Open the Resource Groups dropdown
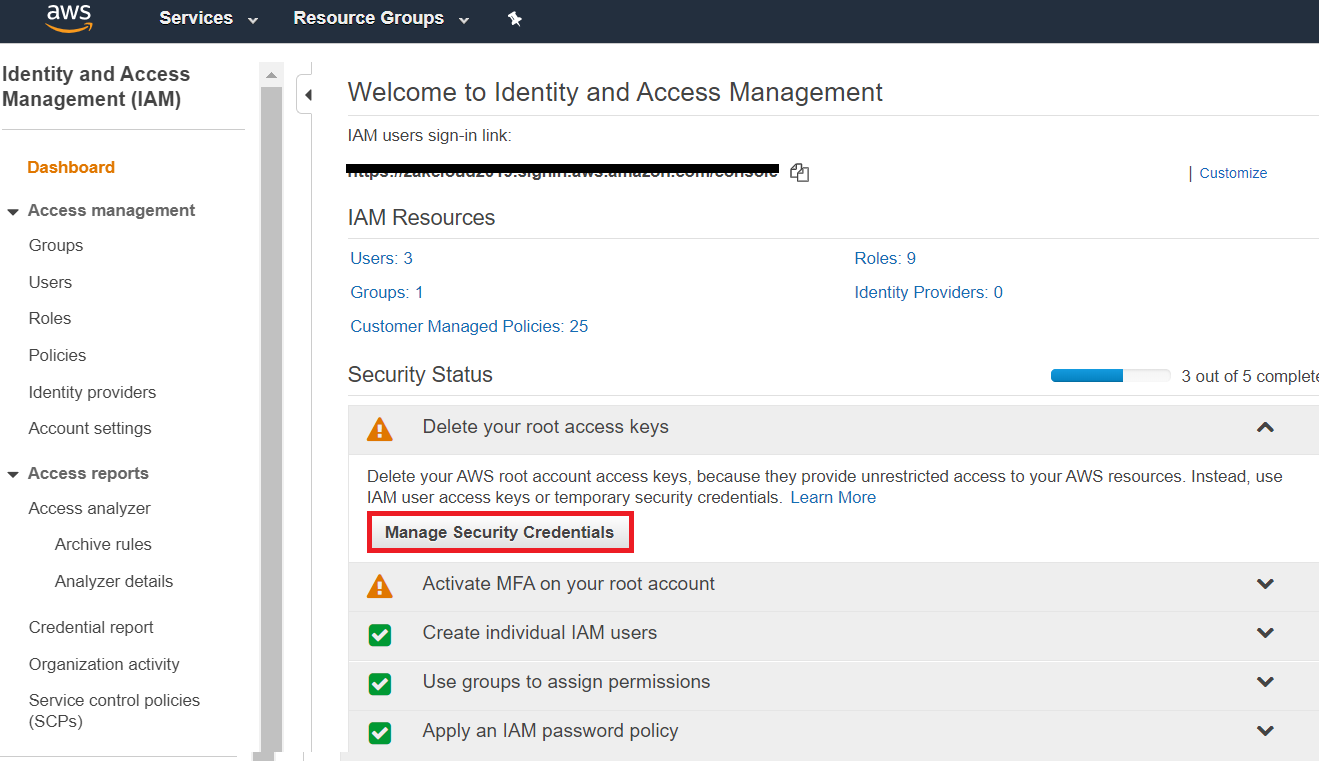1319x761 pixels. coord(380,19)
